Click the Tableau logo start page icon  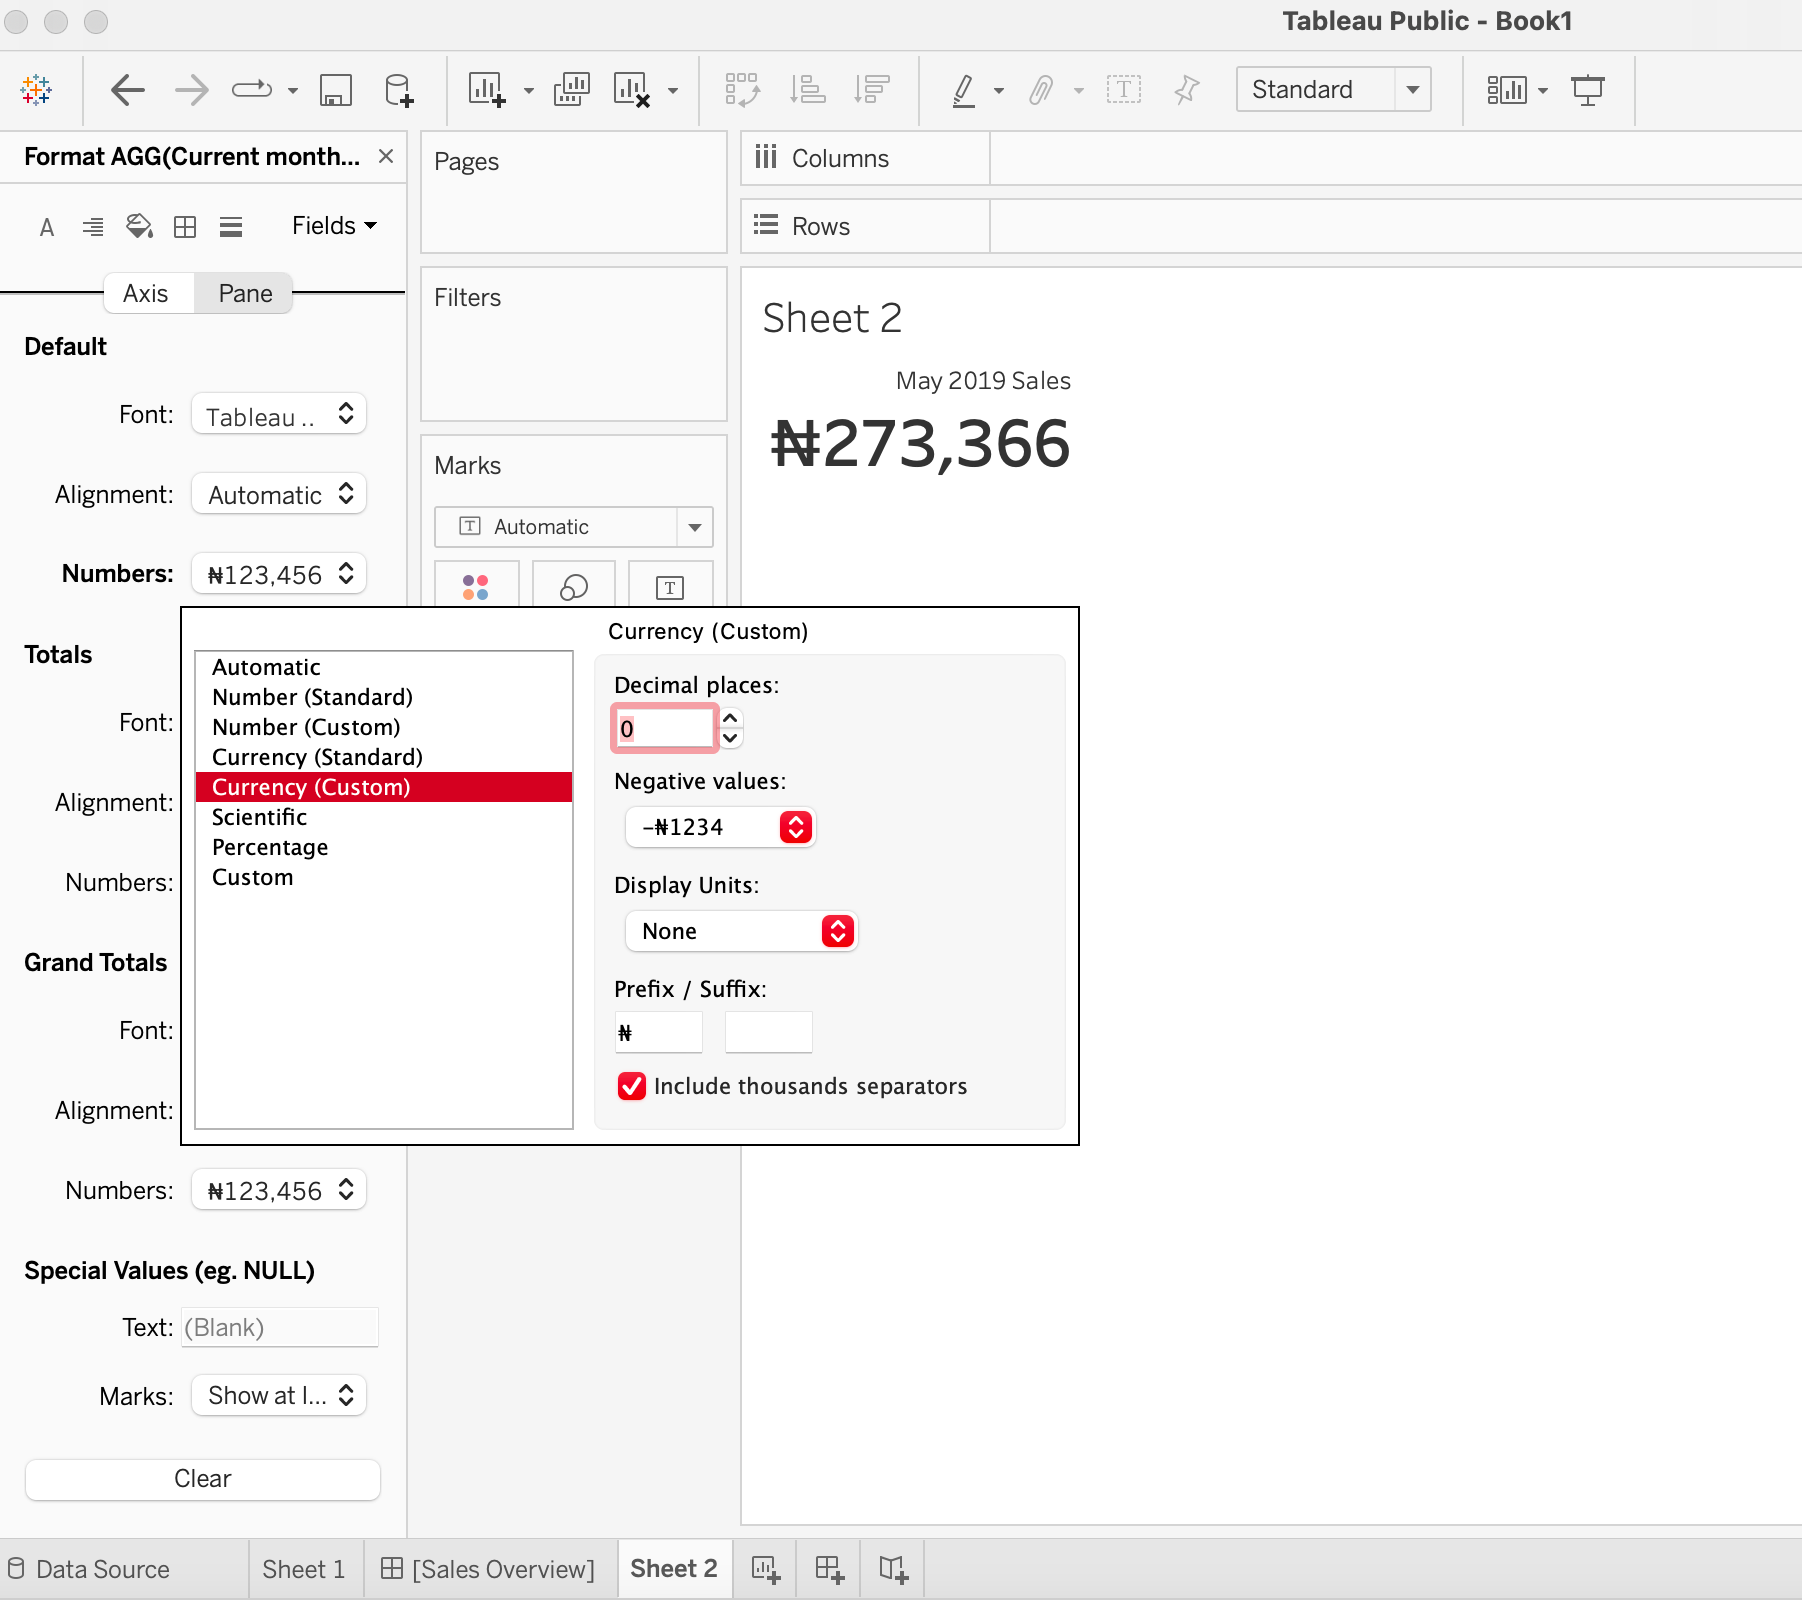click(36, 90)
